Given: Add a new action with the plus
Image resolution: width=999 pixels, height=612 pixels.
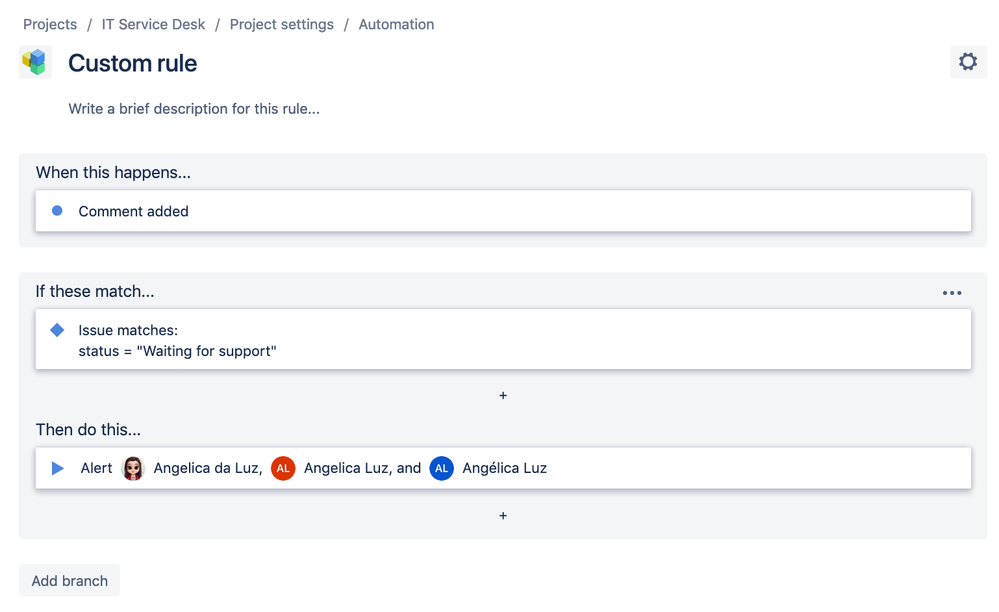Looking at the screenshot, I should [x=502, y=516].
